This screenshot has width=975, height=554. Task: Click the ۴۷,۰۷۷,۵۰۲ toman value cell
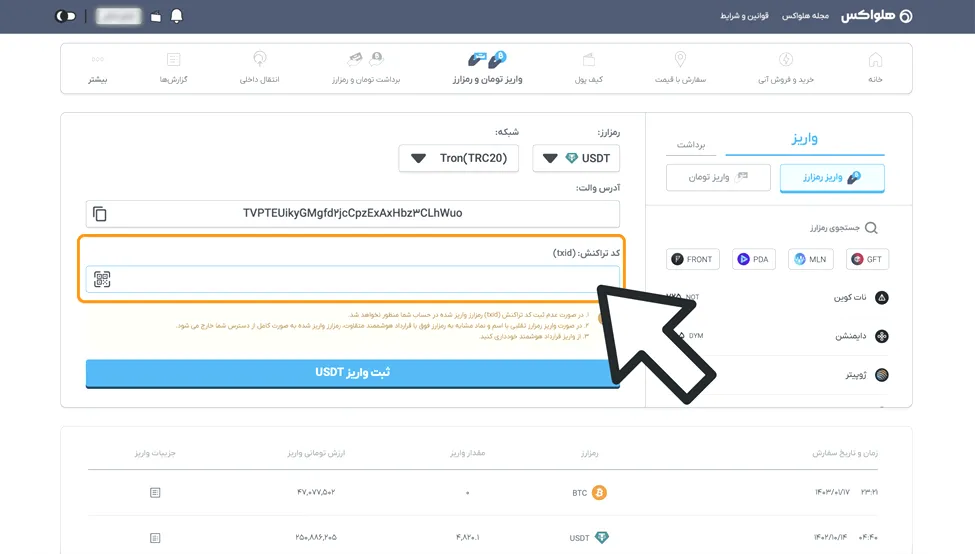coord(316,492)
